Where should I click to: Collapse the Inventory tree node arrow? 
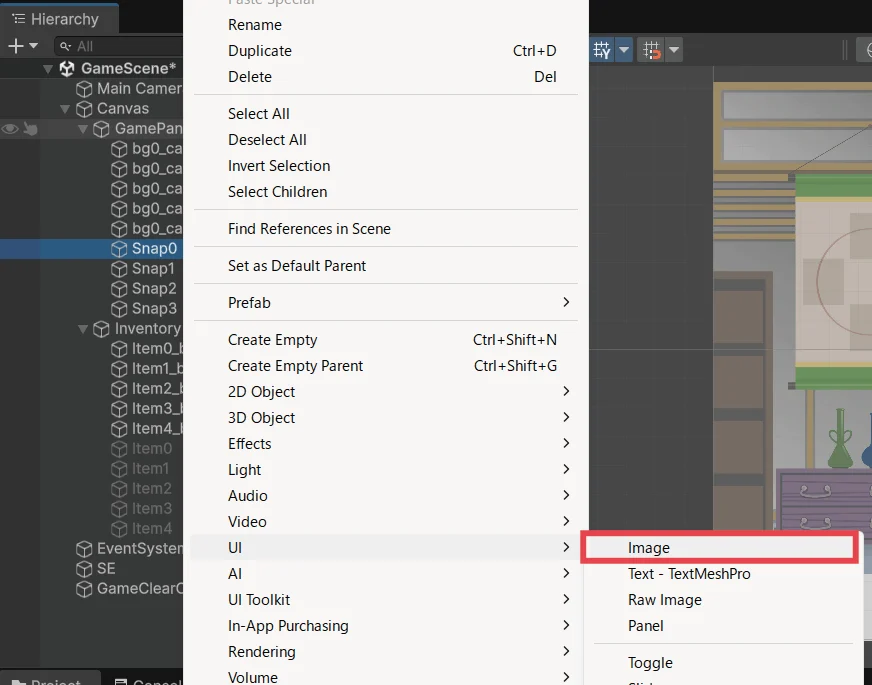(x=84, y=329)
